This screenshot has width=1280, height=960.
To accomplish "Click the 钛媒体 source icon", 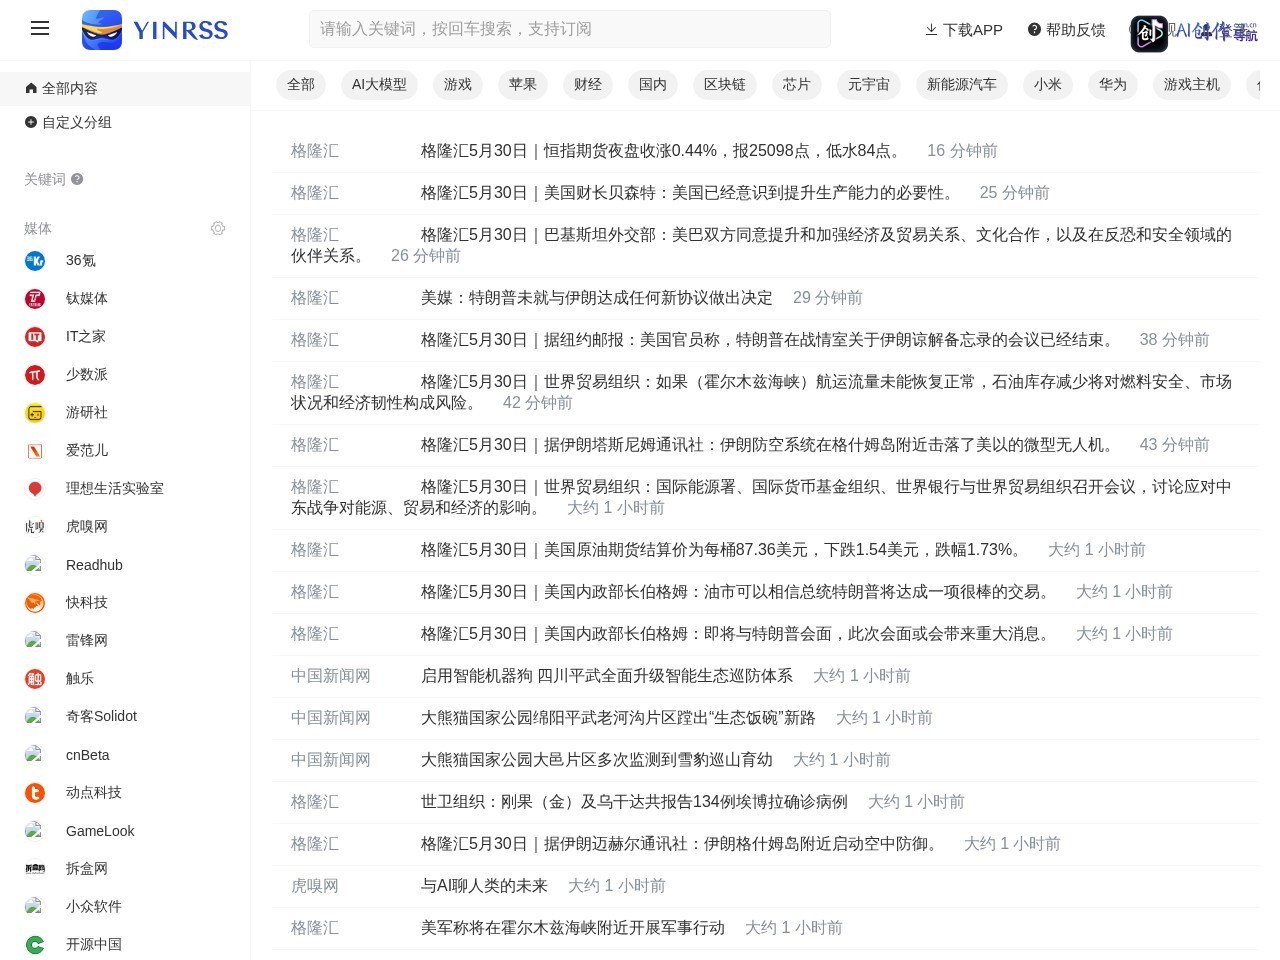I will [x=35, y=299].
